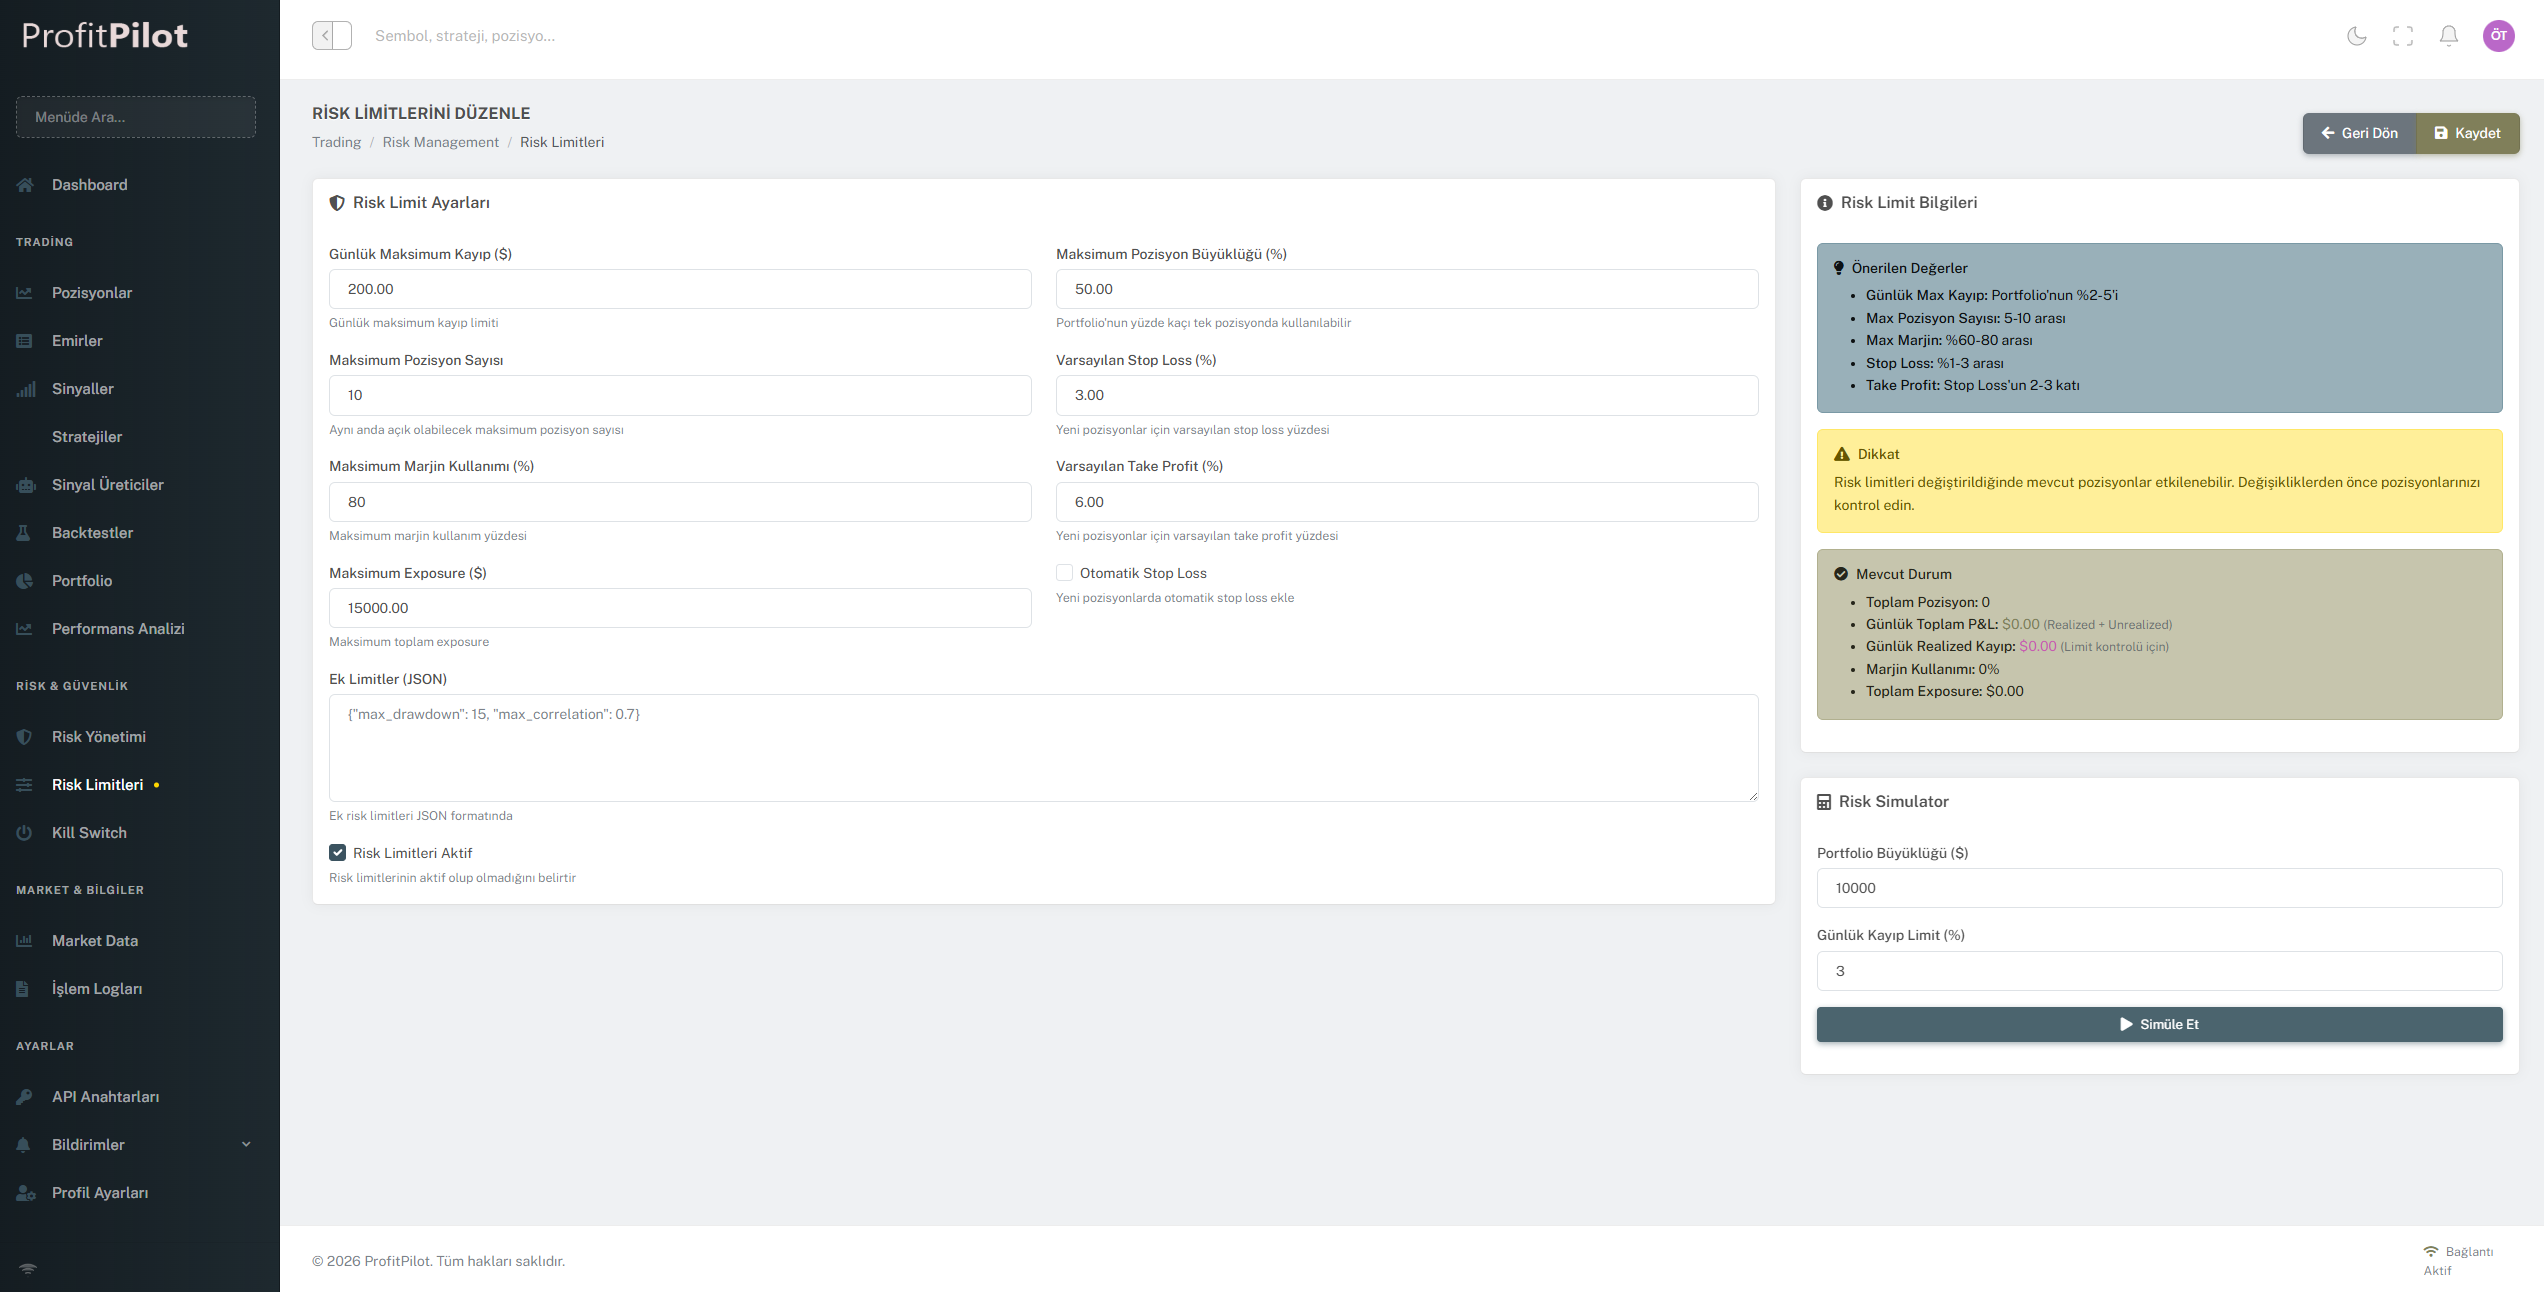
Task: Open notifications bell icon
Action: [2448, 36]
